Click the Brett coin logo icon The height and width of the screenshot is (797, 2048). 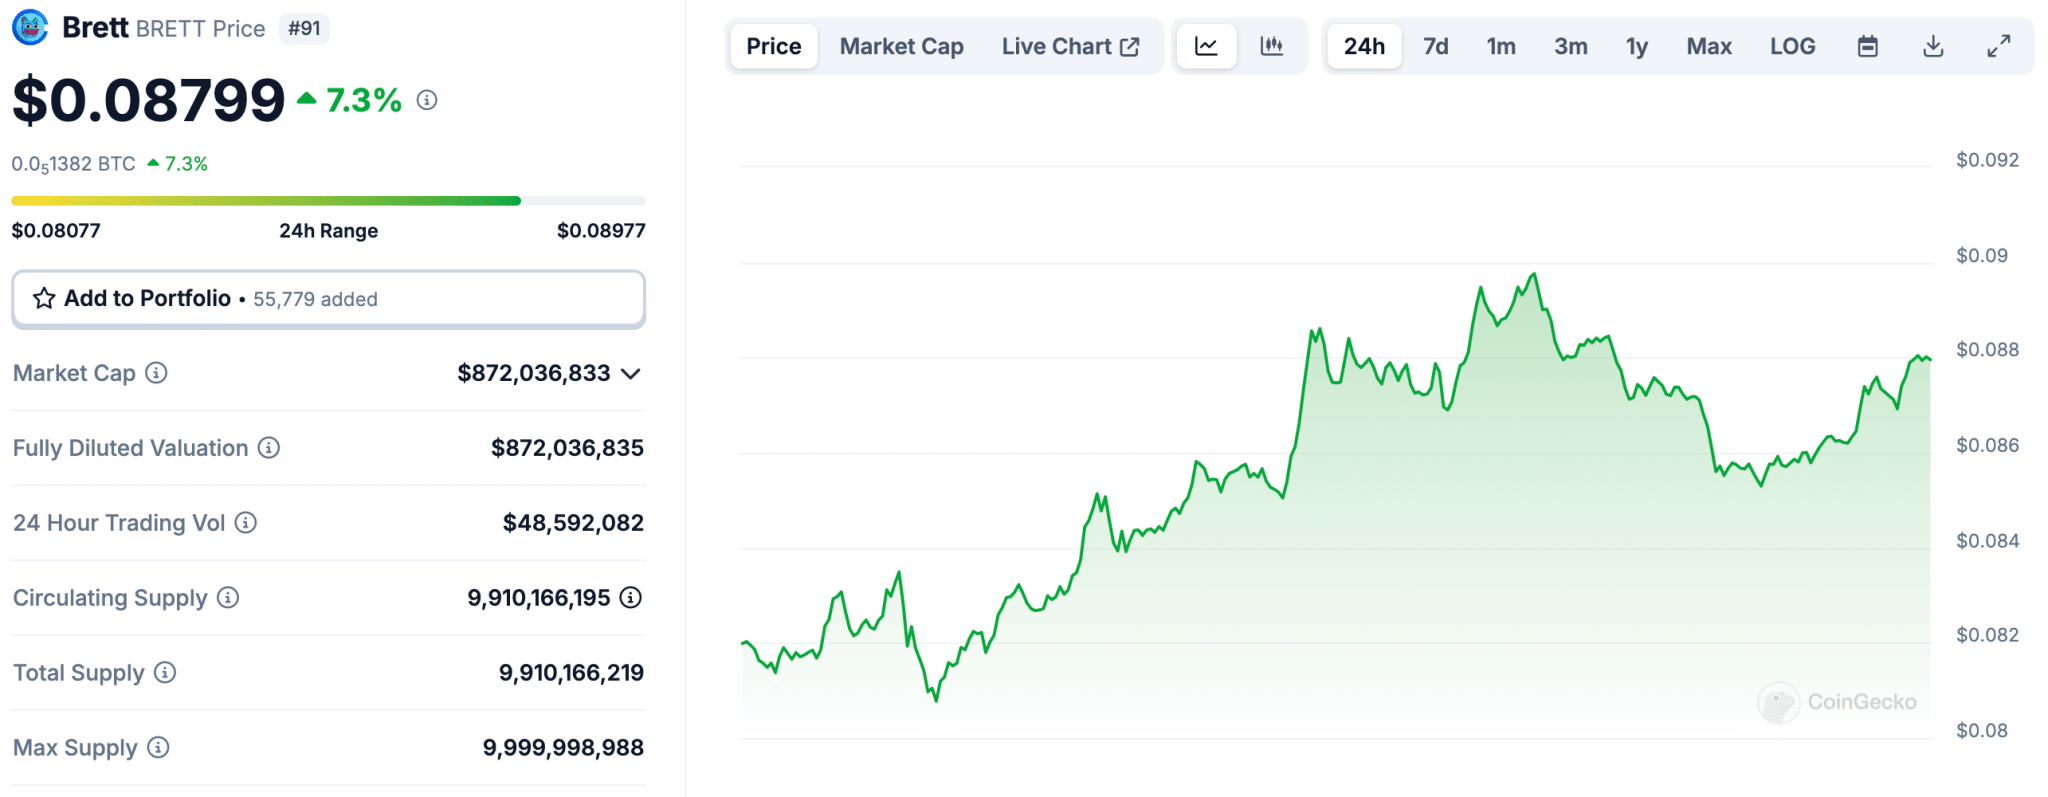coord(30,27)
